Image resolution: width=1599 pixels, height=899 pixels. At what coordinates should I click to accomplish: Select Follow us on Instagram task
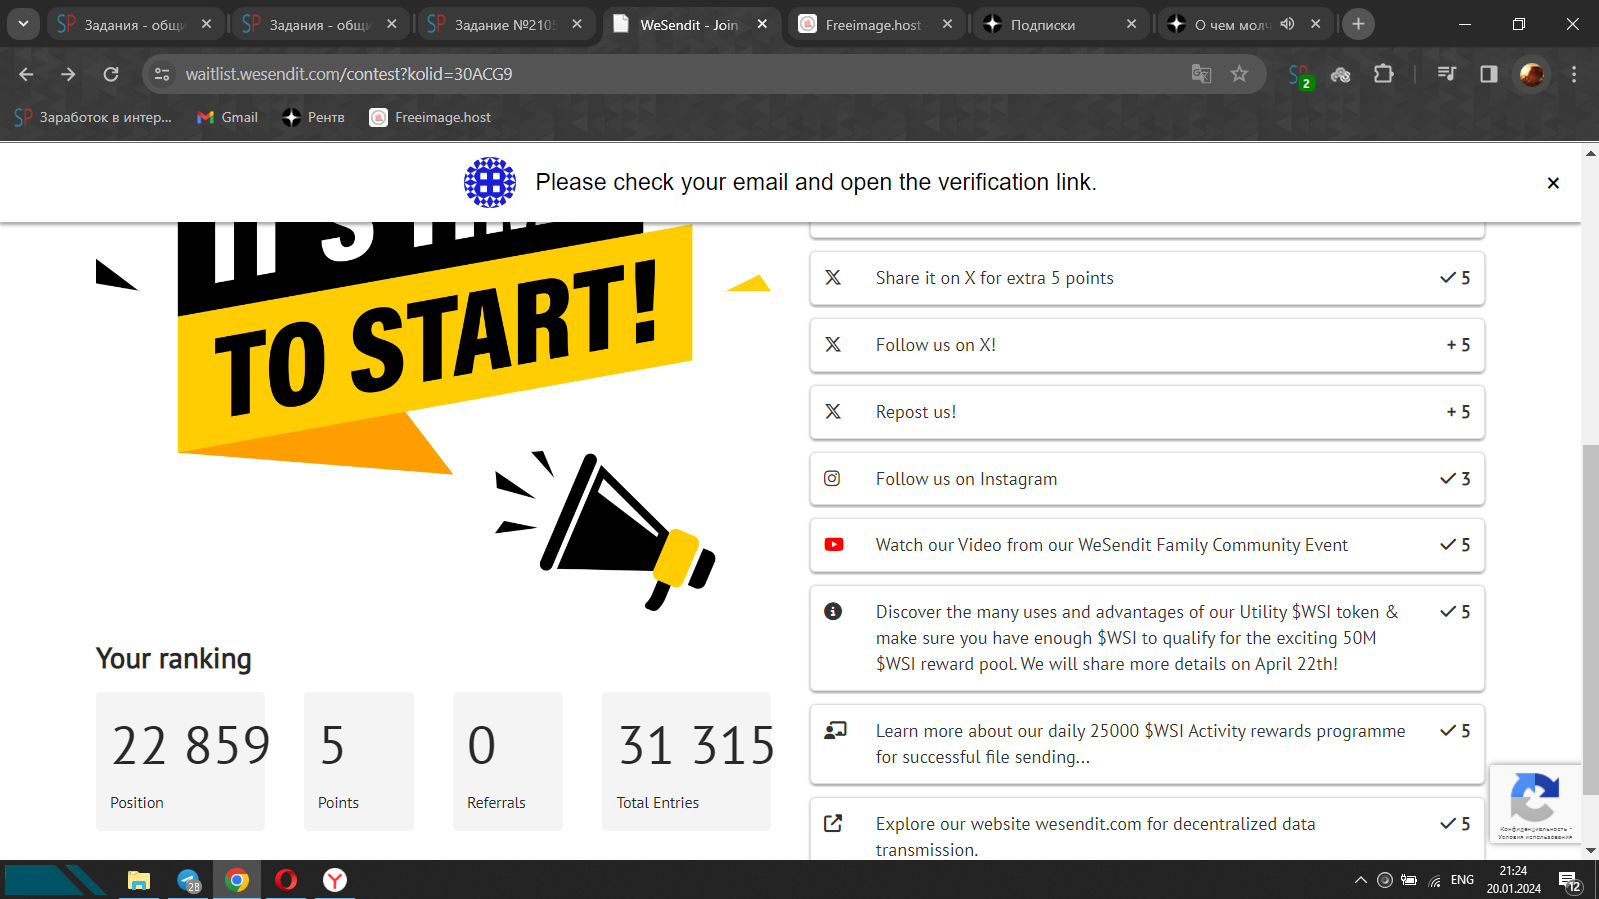(1147, 479)
